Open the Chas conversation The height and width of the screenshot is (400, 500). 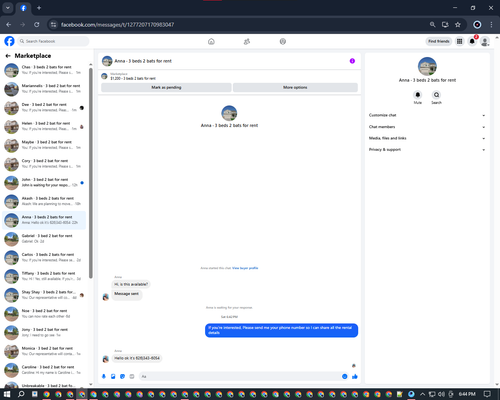point(44,70)
